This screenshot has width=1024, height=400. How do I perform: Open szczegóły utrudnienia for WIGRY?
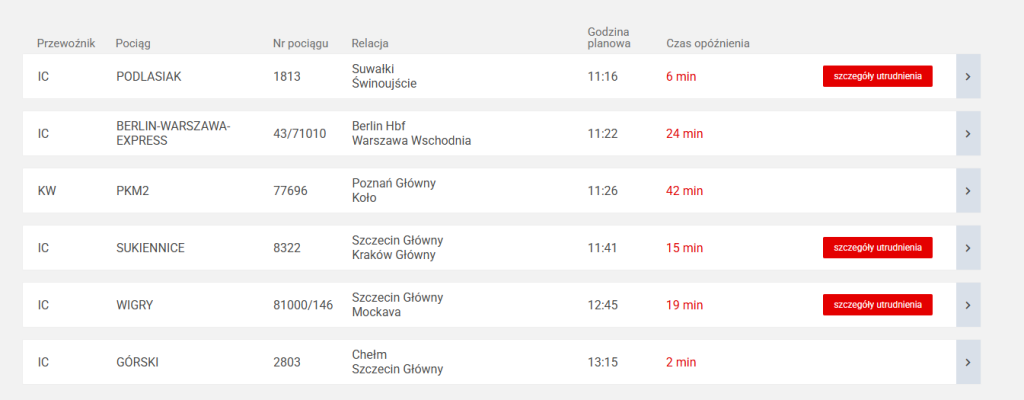click(x=877, y=304)
